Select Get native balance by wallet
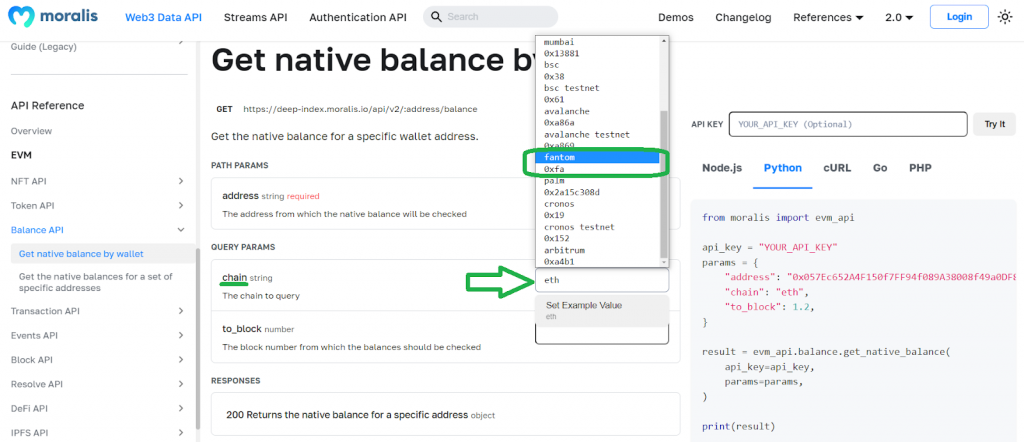 coord(102,254)
